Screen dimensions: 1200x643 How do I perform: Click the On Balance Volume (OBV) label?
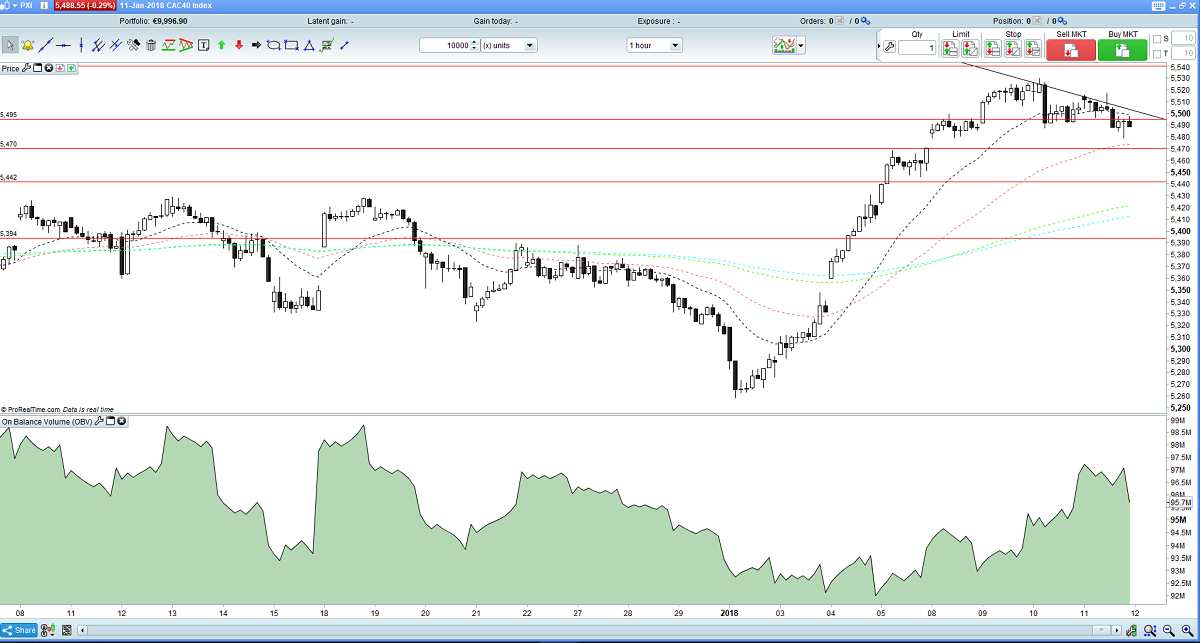[x=46, y=422]
